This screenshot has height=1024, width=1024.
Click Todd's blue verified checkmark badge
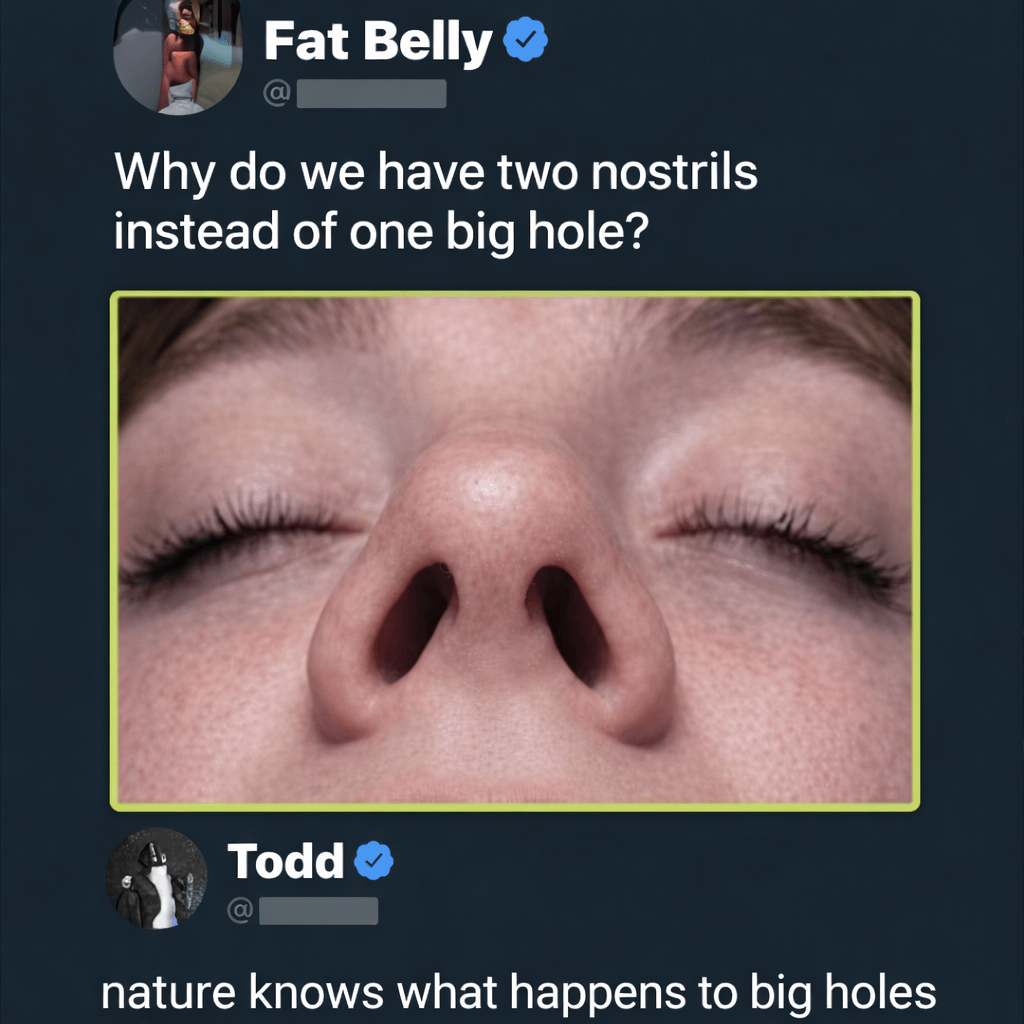coord(374,861)
